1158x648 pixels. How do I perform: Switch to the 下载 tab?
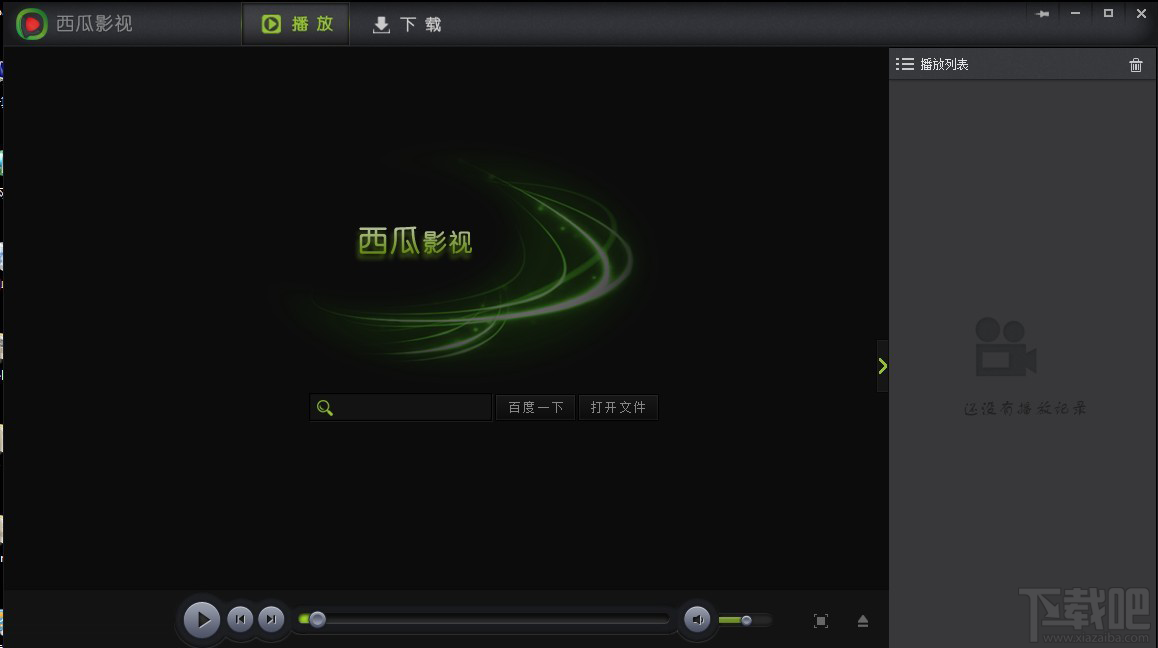(x=405, y=24)
